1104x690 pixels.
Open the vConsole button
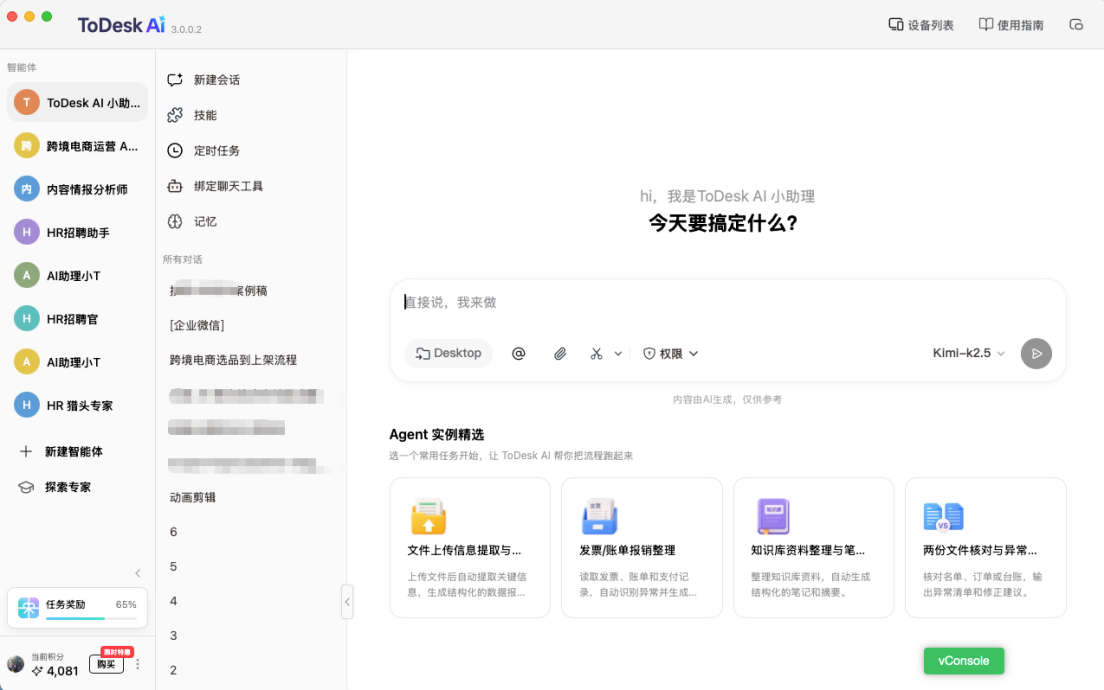(963, 660)
